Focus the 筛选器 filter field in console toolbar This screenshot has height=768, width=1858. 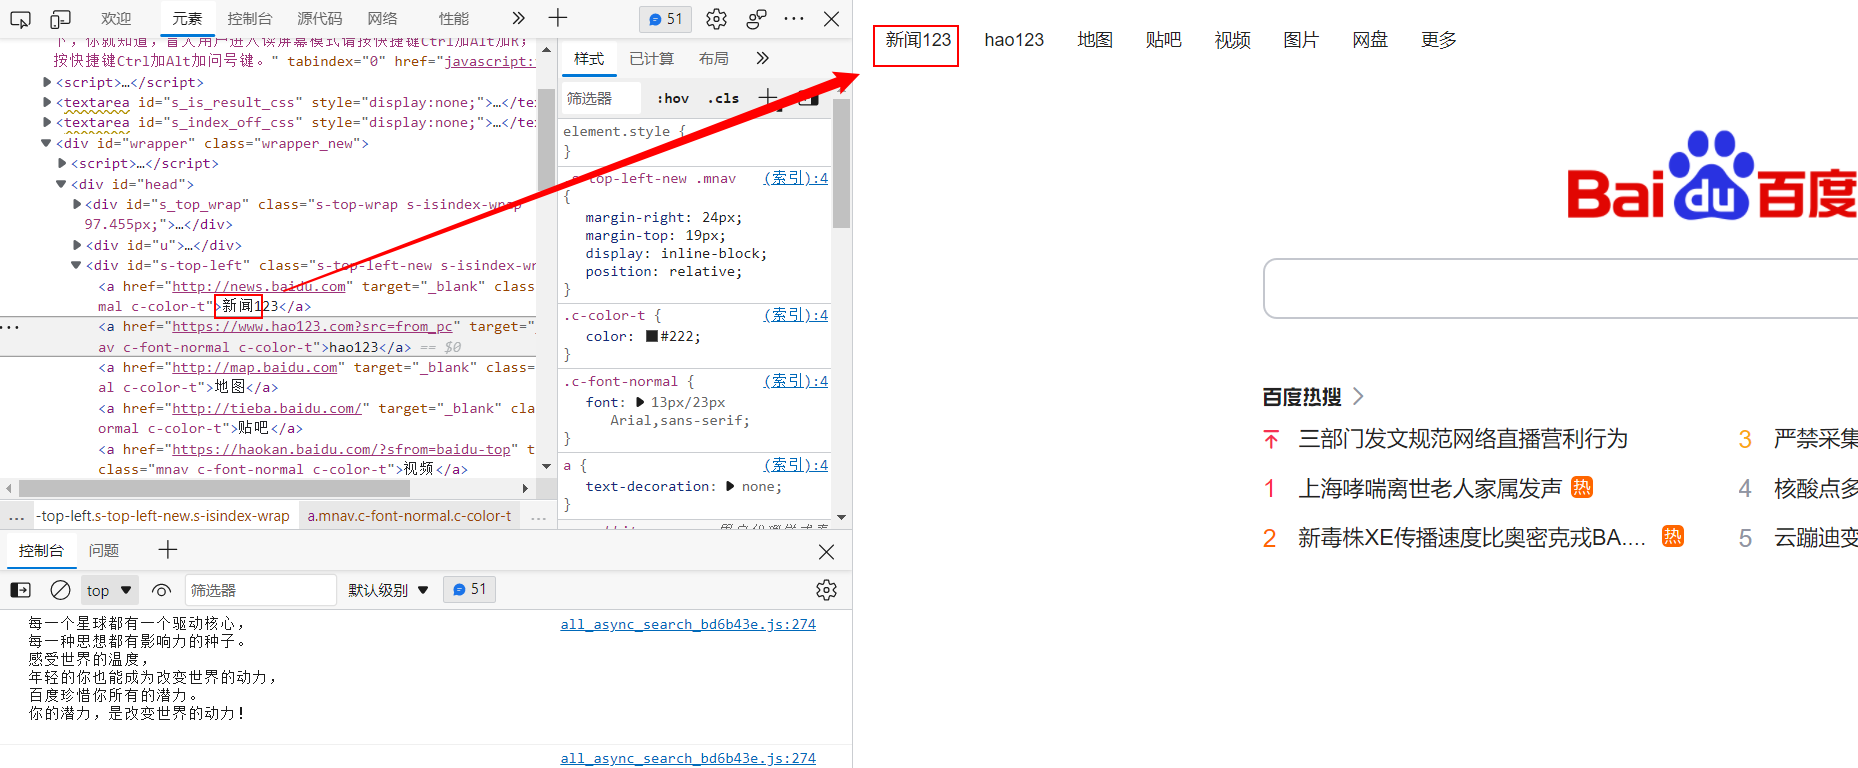click(261, 590)
